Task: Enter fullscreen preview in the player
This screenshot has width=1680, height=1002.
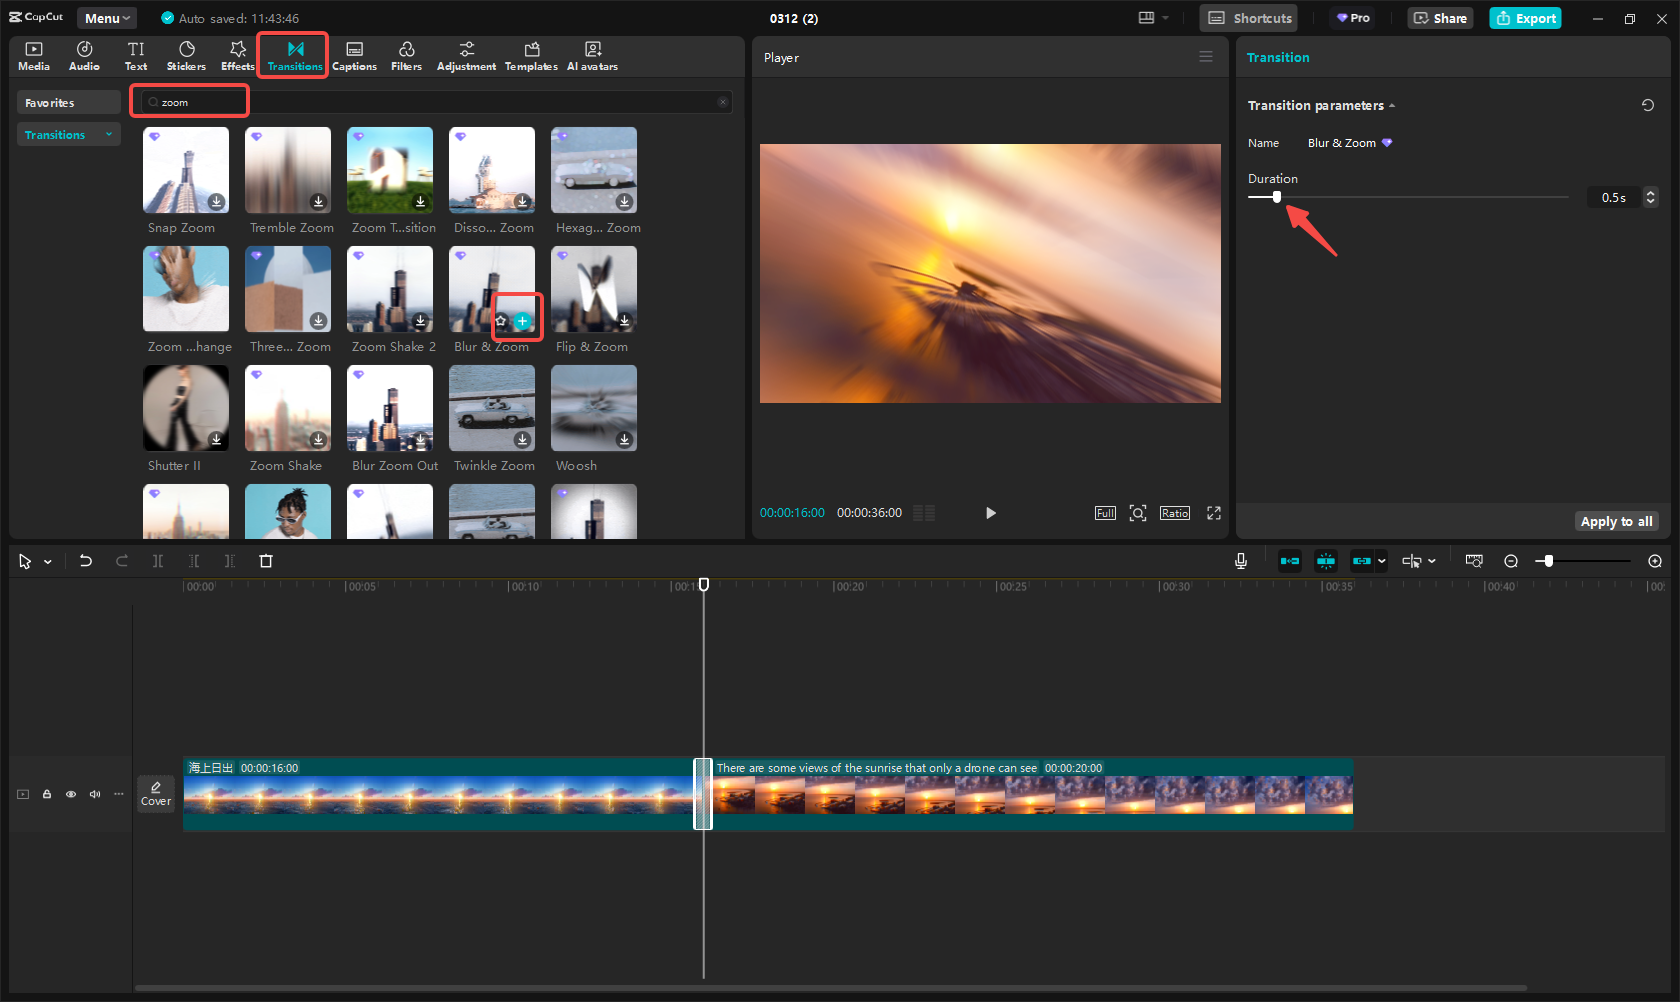Action: [x=1213, y=513]
